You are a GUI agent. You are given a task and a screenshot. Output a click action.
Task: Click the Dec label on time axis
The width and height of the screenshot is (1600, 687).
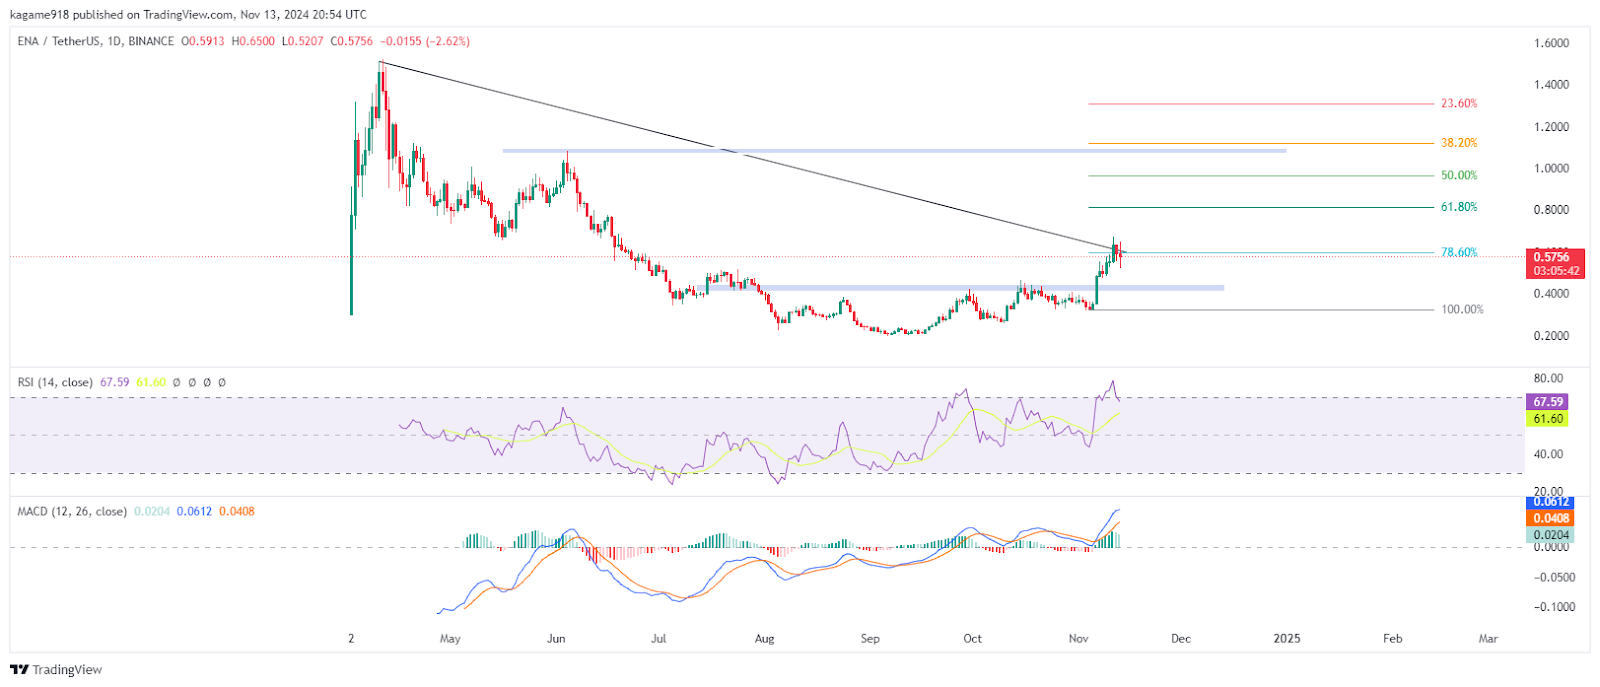(x=1180, y=639)
